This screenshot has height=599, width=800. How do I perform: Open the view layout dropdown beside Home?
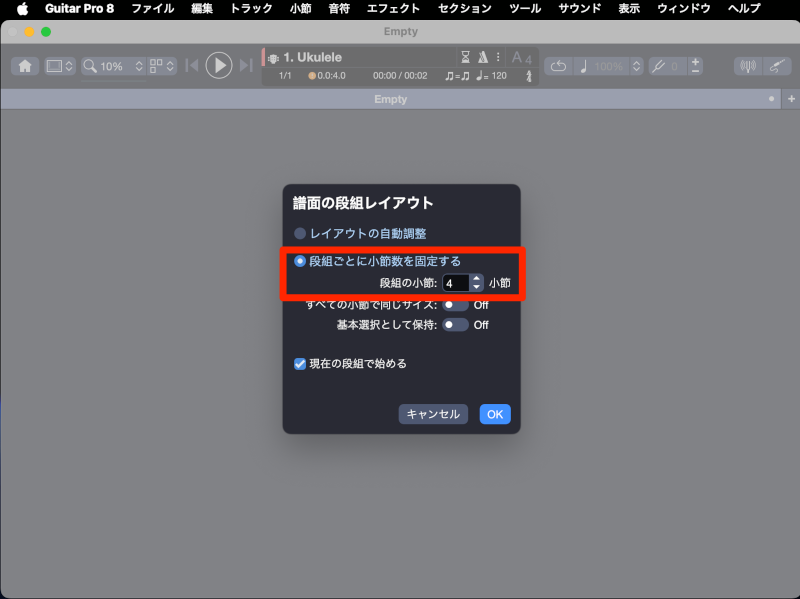[60, 66]
